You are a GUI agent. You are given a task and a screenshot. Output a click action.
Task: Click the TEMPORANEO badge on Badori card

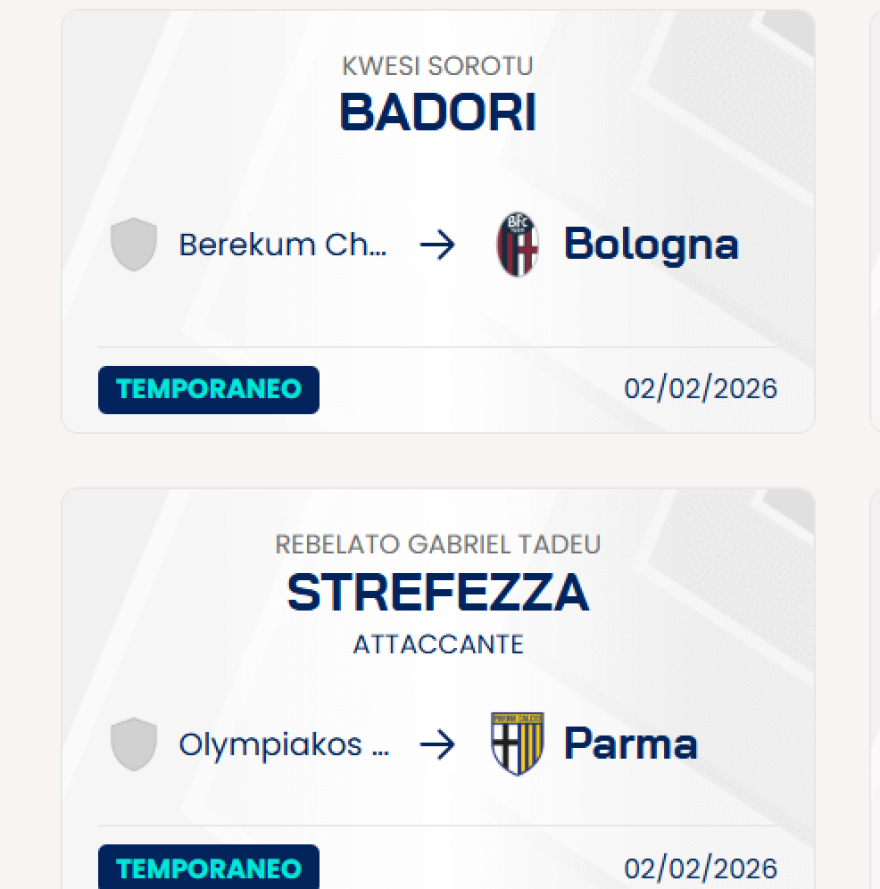pos(208,390)
